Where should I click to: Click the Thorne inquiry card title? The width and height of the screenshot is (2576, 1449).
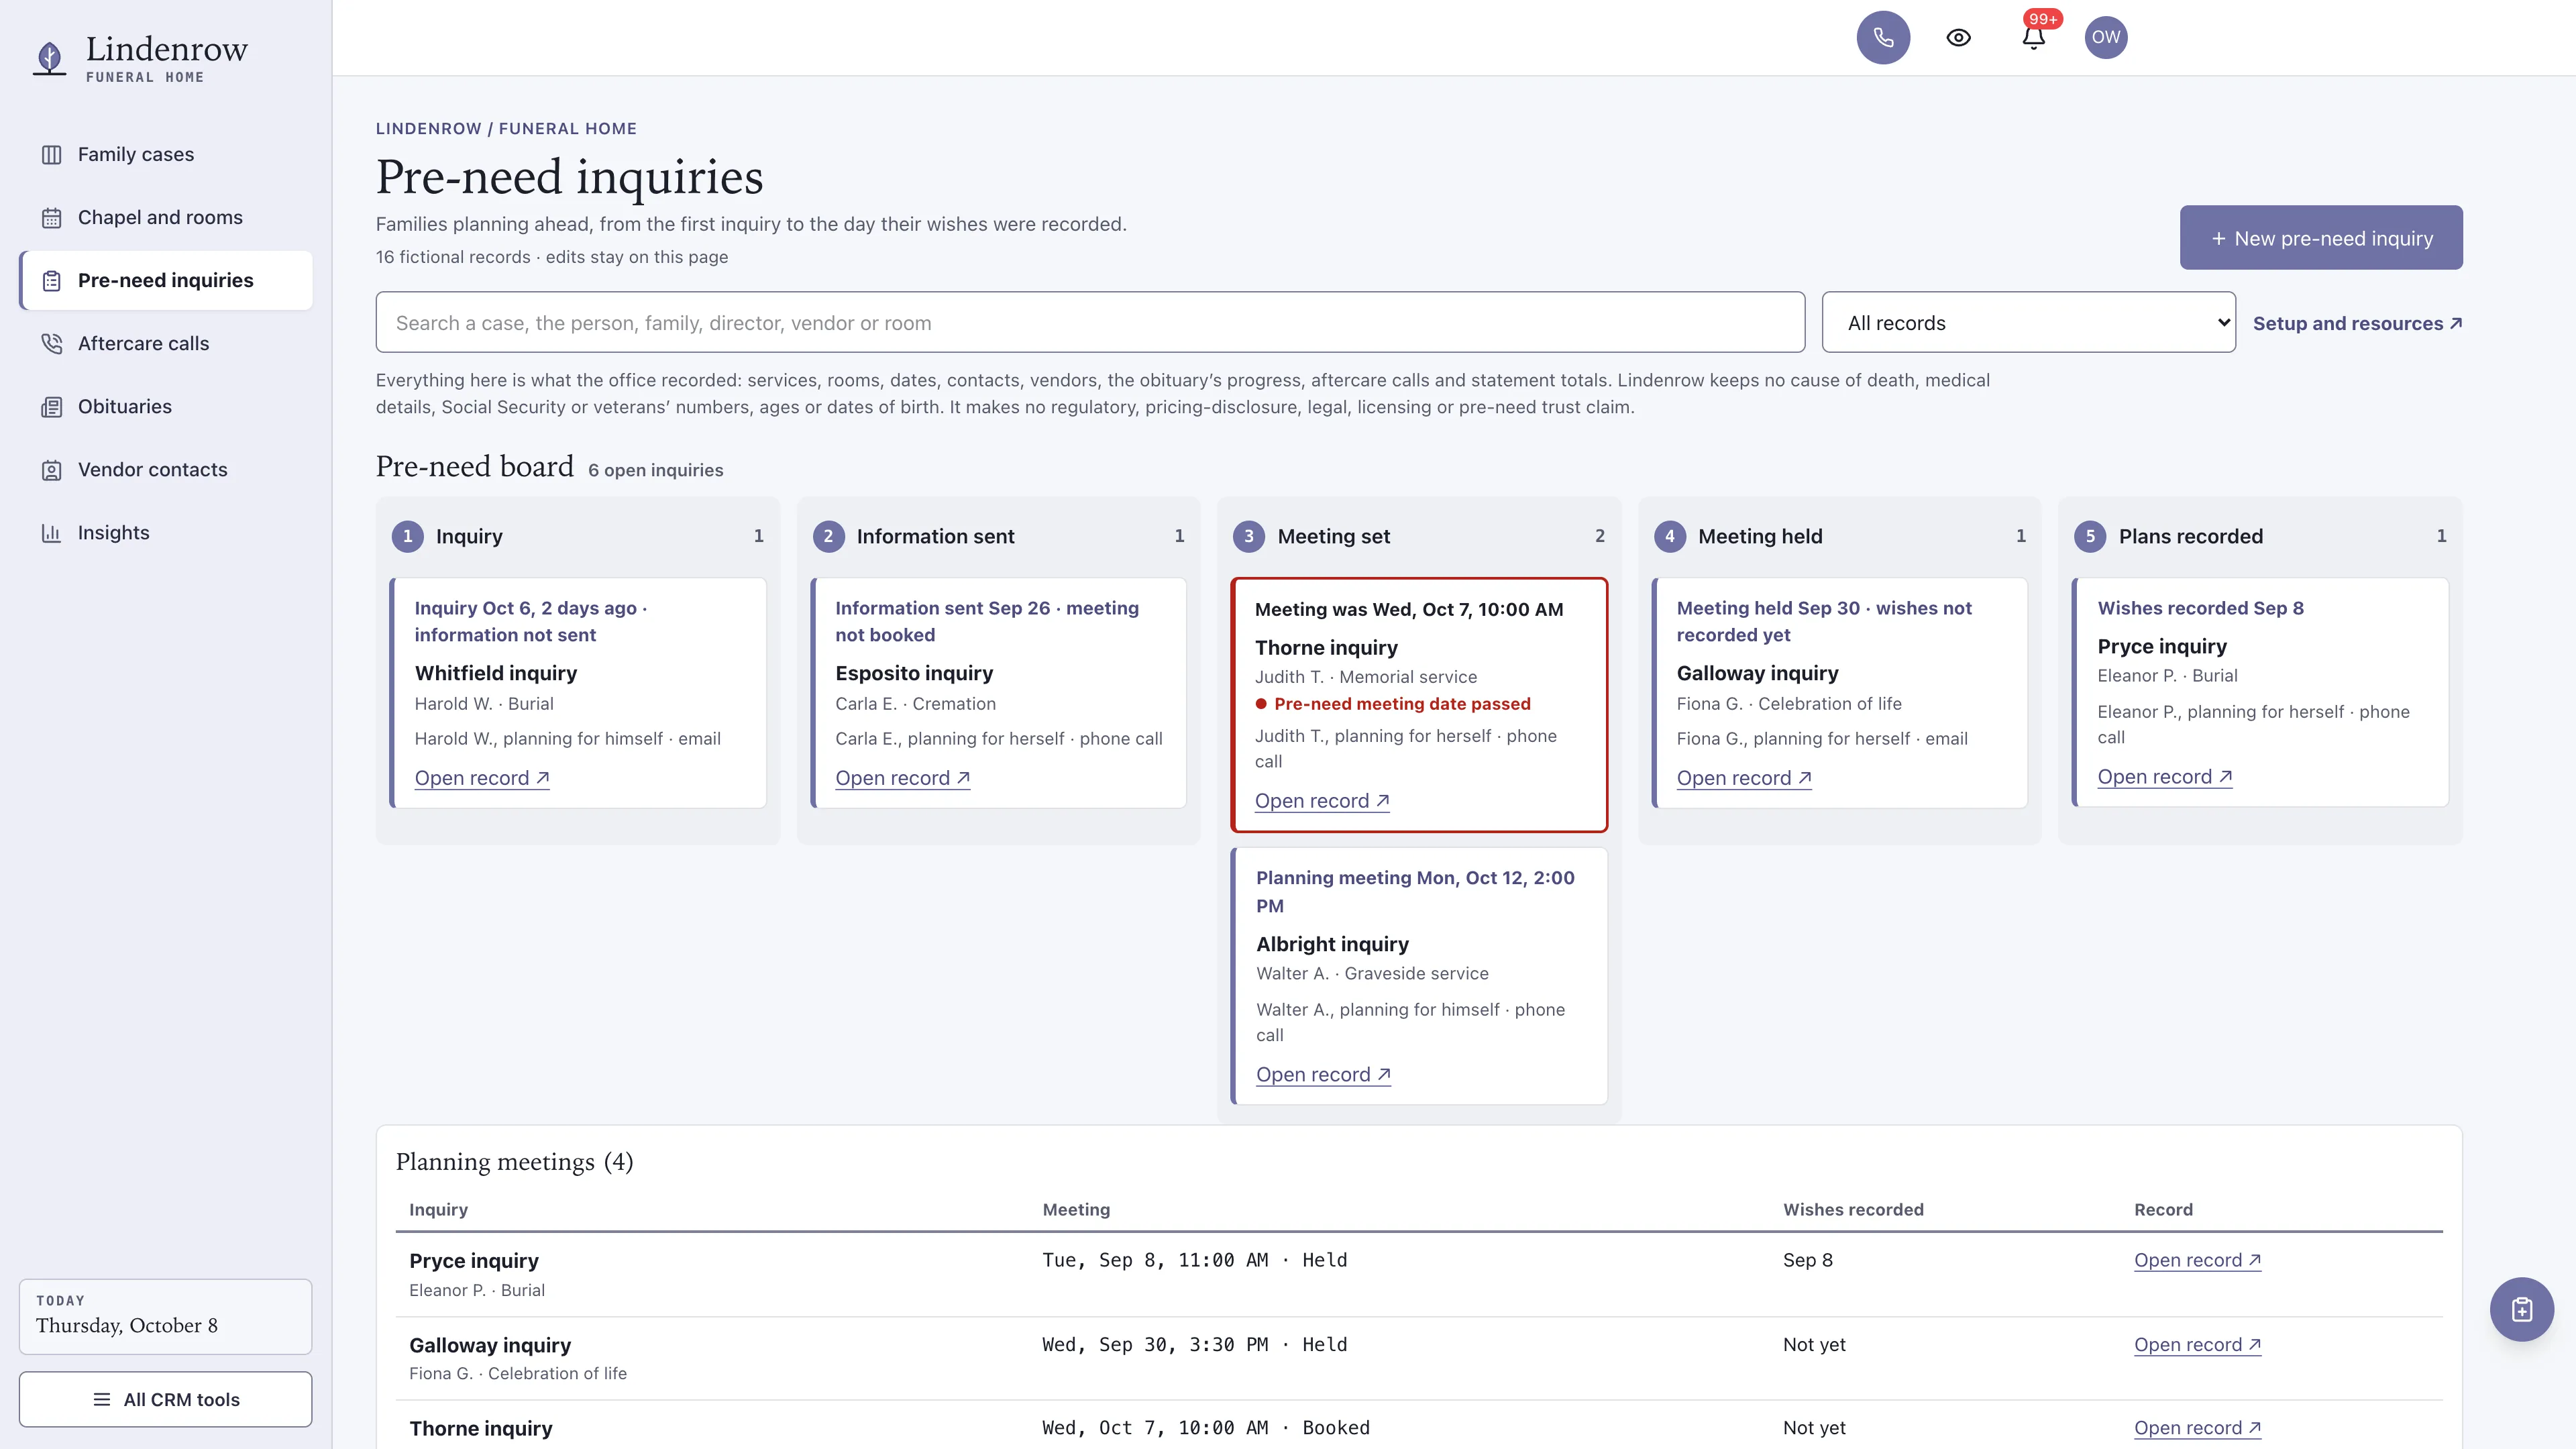[x=1326, y=648]
